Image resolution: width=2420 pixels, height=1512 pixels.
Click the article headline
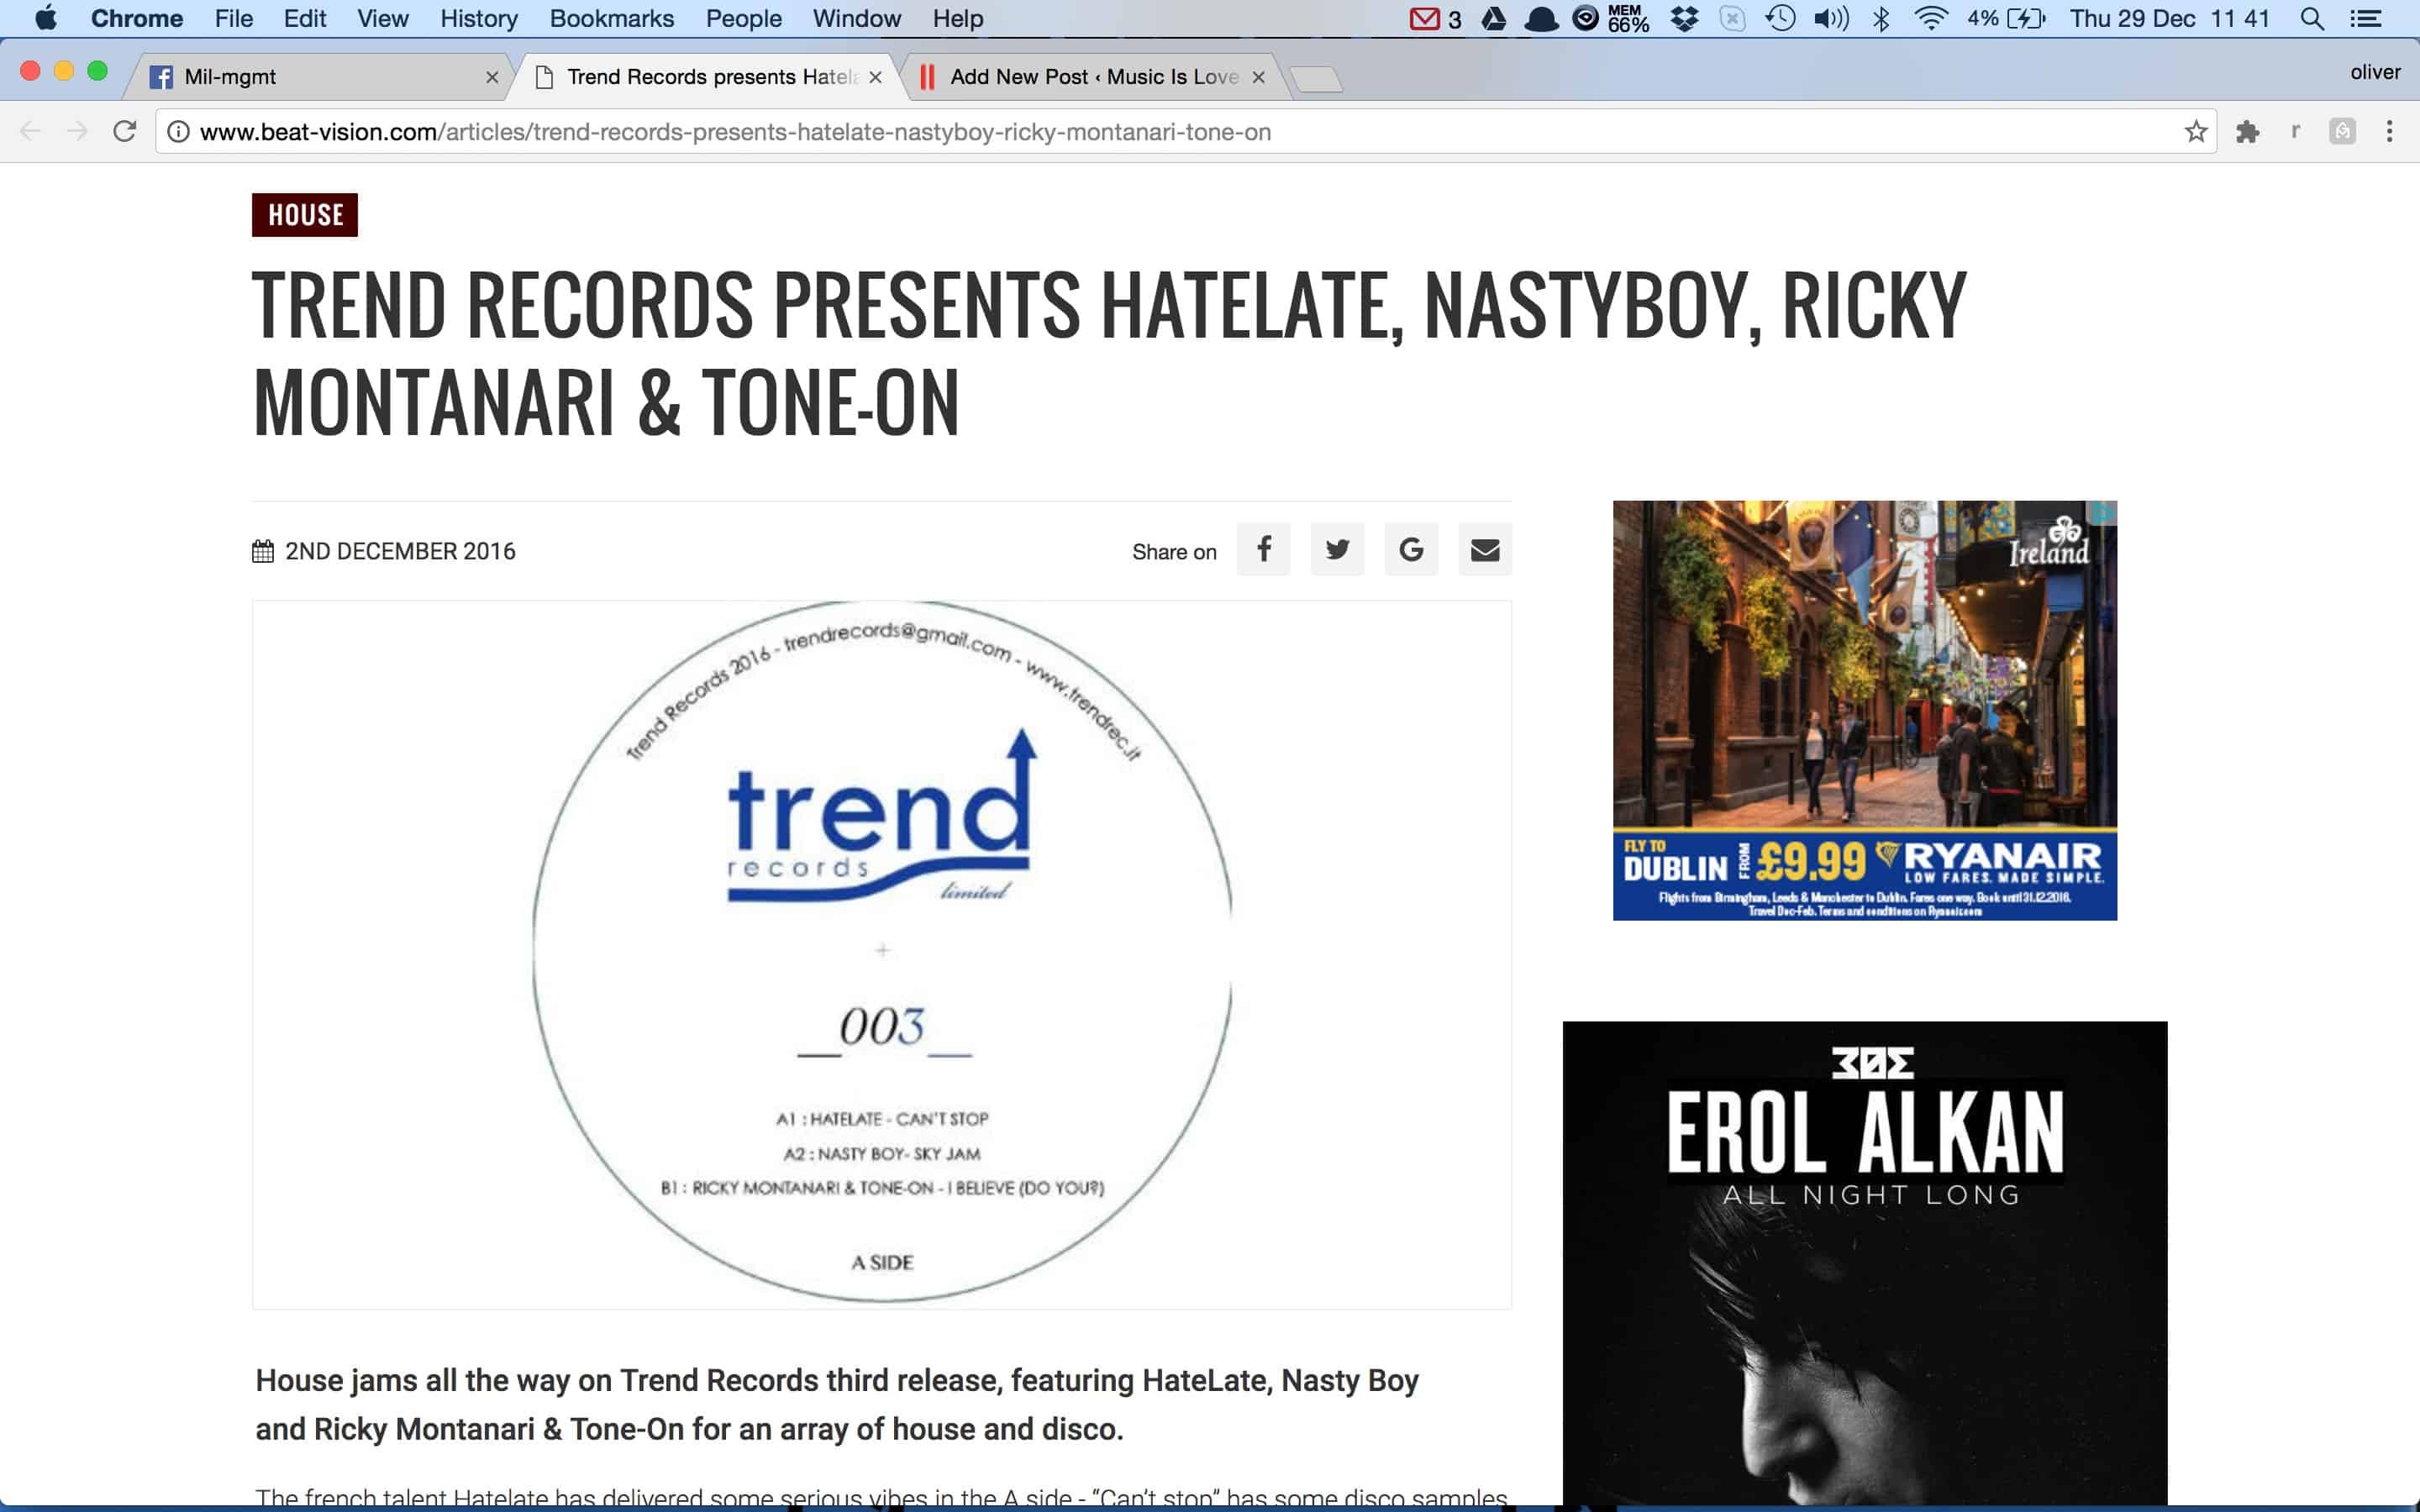pyautogui.click(x=1110, y=352)
